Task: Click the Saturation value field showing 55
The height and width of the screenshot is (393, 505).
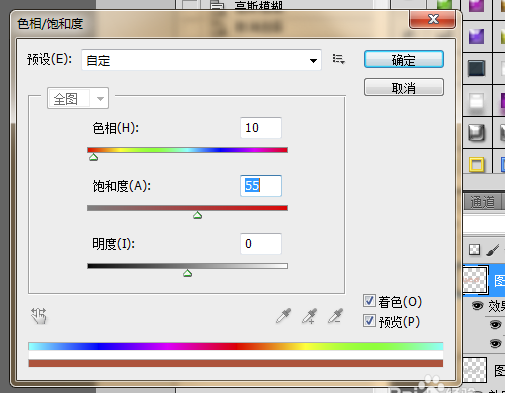Action: coord(261,186)
